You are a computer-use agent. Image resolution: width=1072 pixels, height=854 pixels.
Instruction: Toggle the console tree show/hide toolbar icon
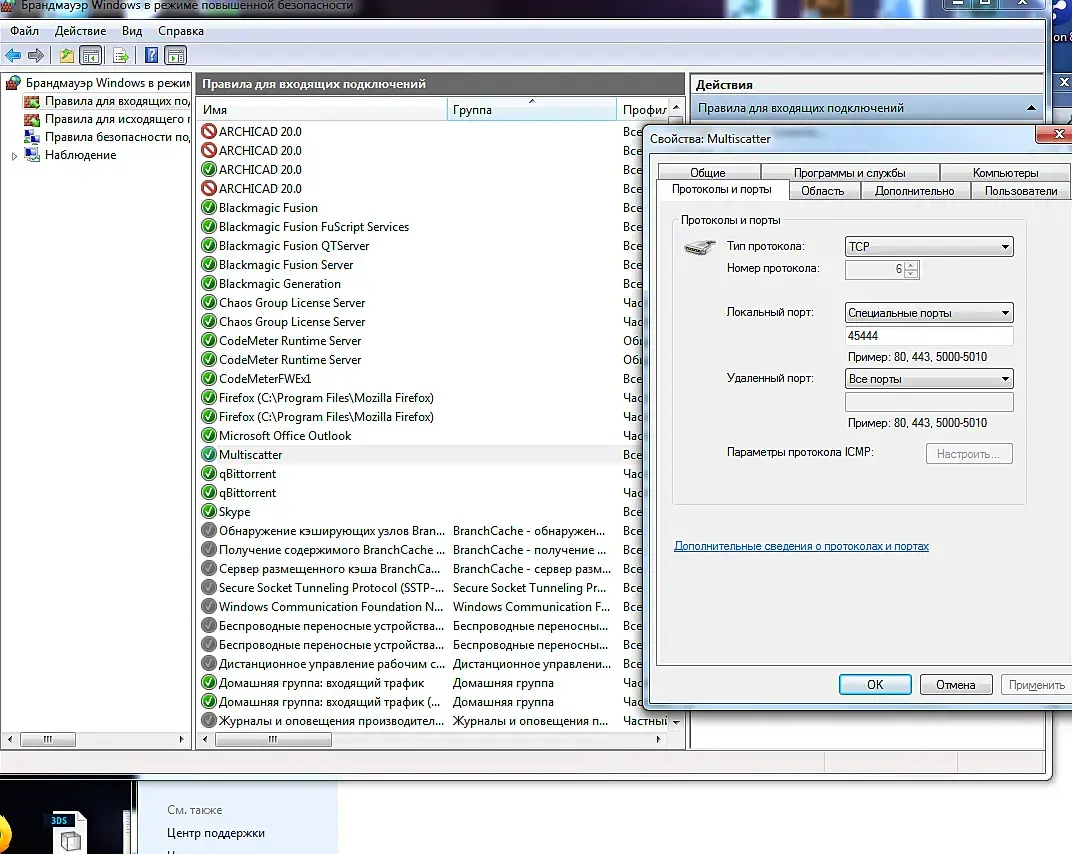tap(90, 55)
